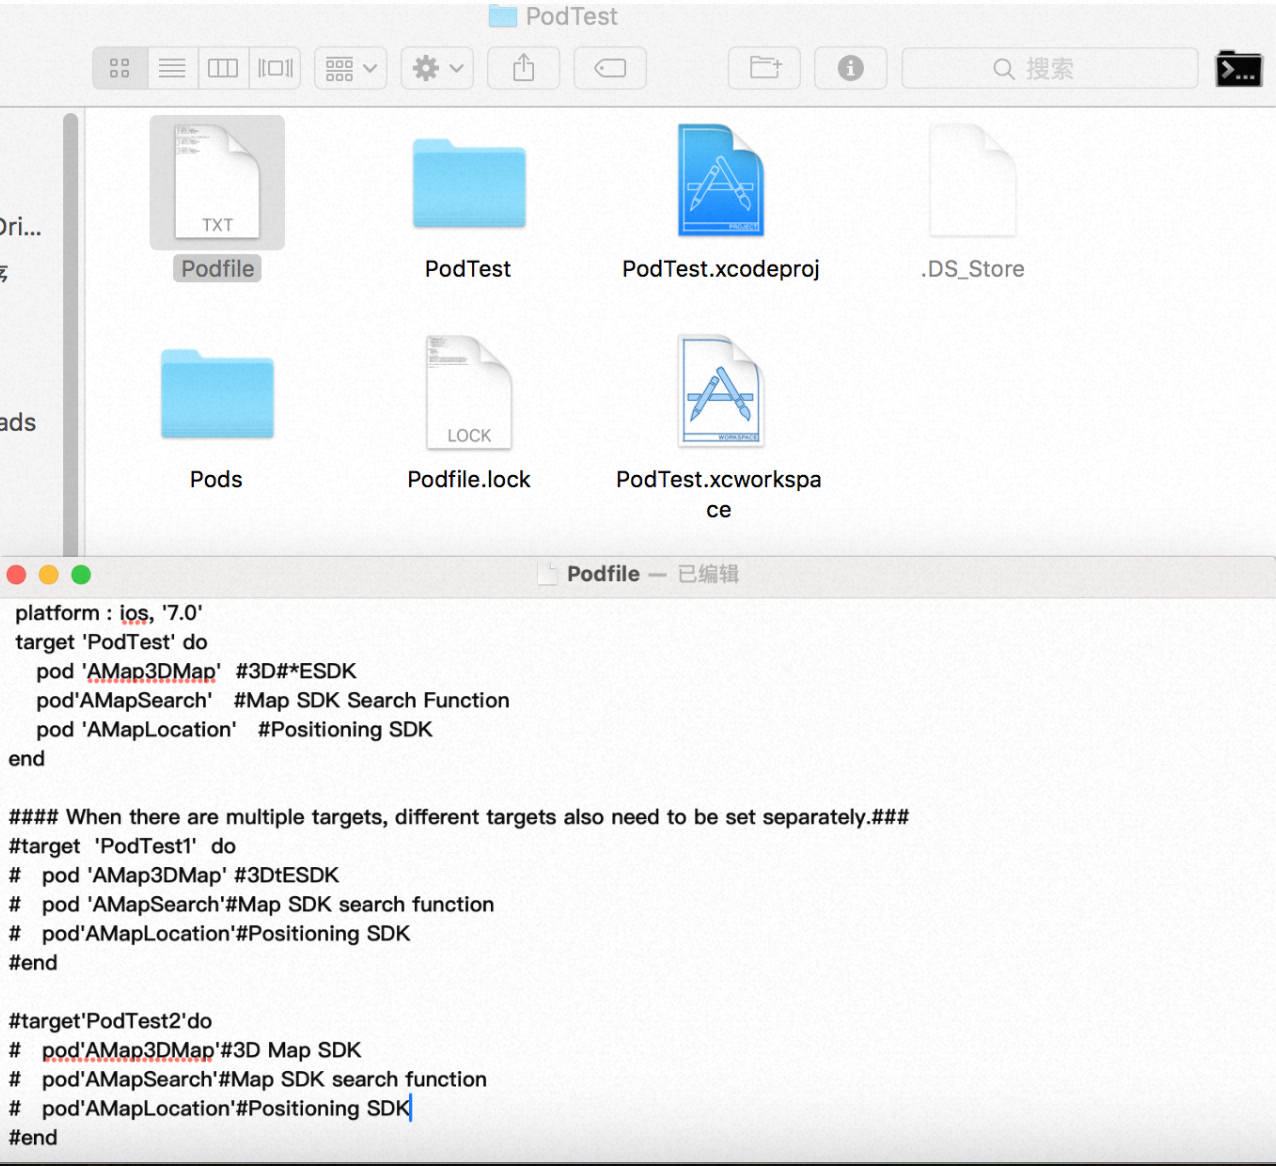Image resolution: width=1276 pixels, height=1166 pixels.
Task: Click the "#target 'PodTest1' do" line
Action: 122,846
